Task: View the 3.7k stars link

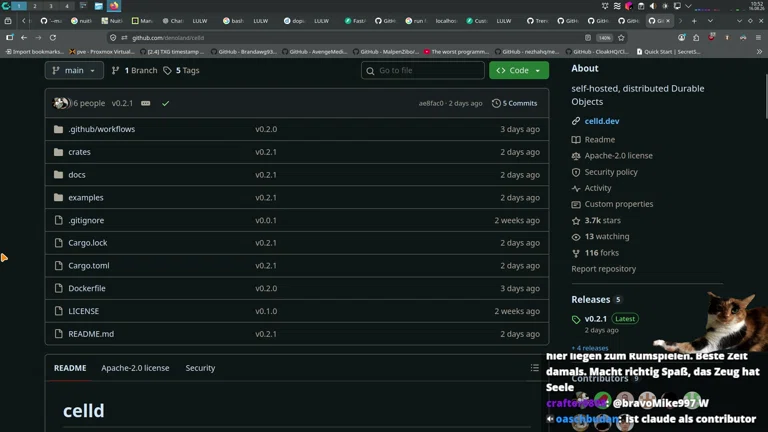Action: click(x=602, y=220)
